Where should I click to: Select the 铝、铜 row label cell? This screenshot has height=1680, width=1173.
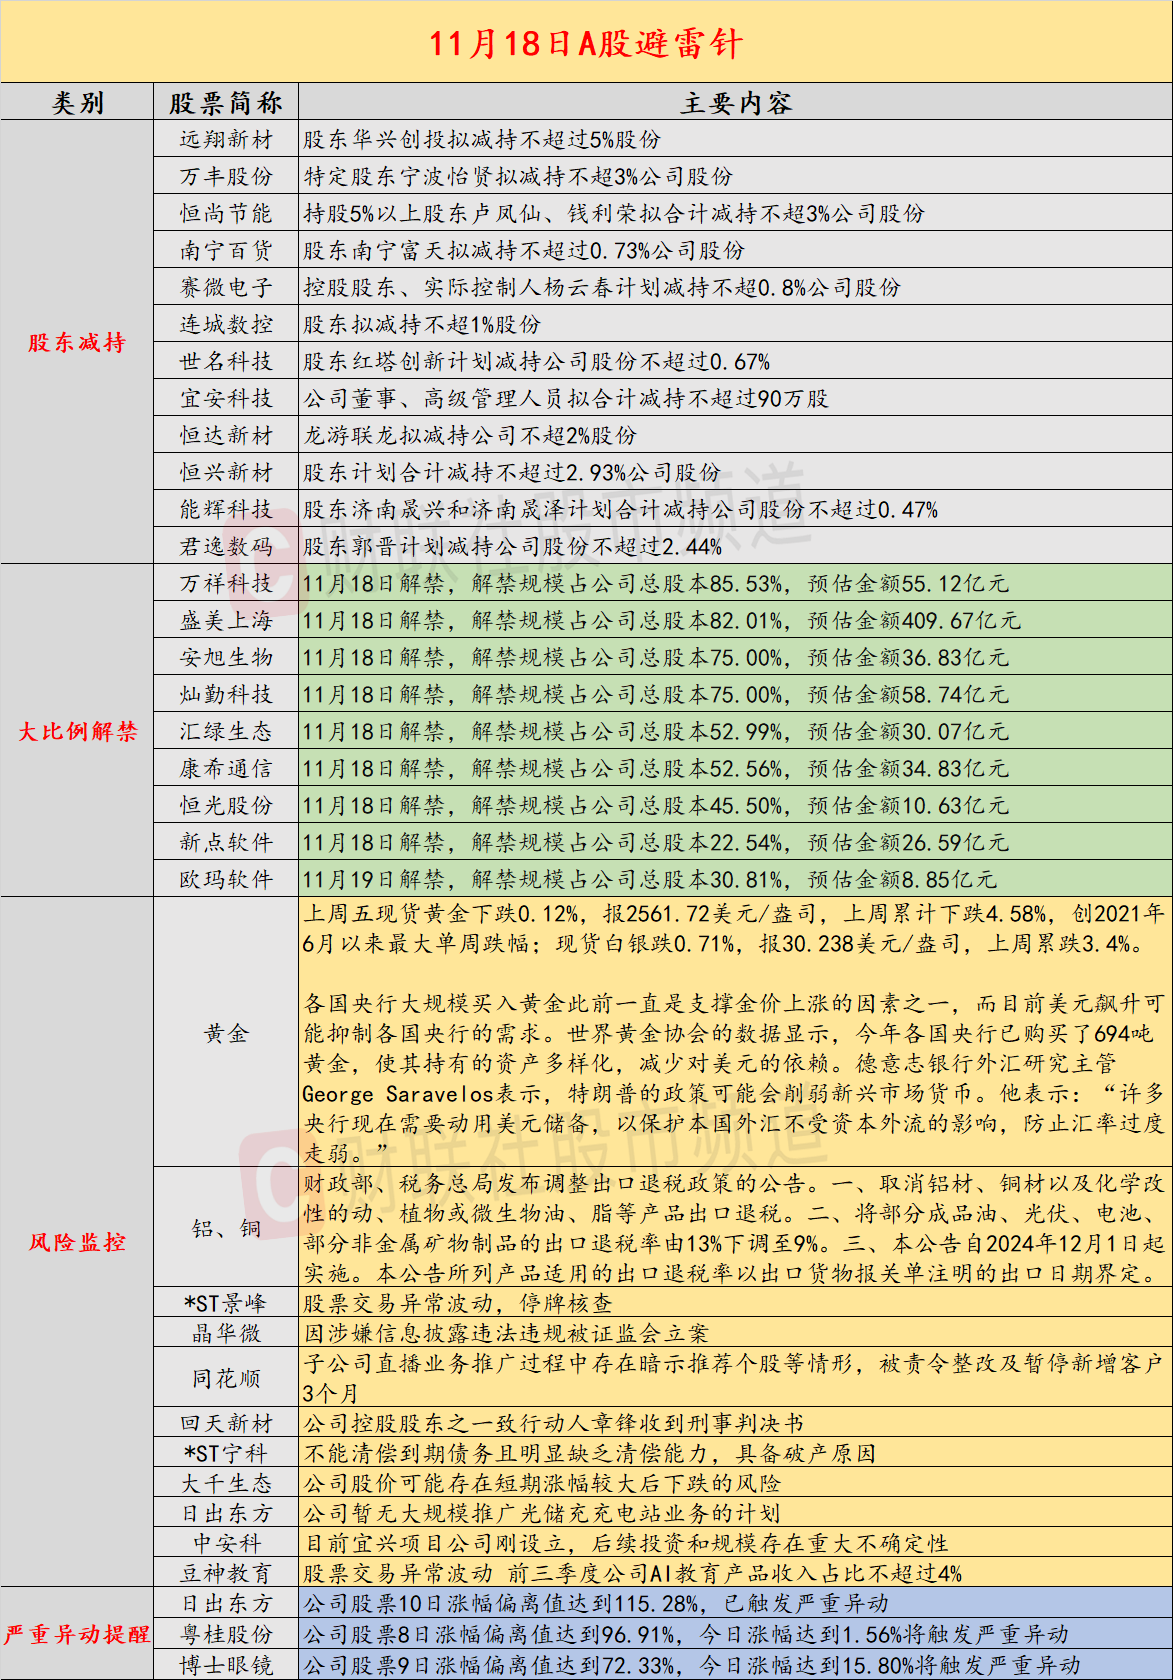coord(226,1228)
